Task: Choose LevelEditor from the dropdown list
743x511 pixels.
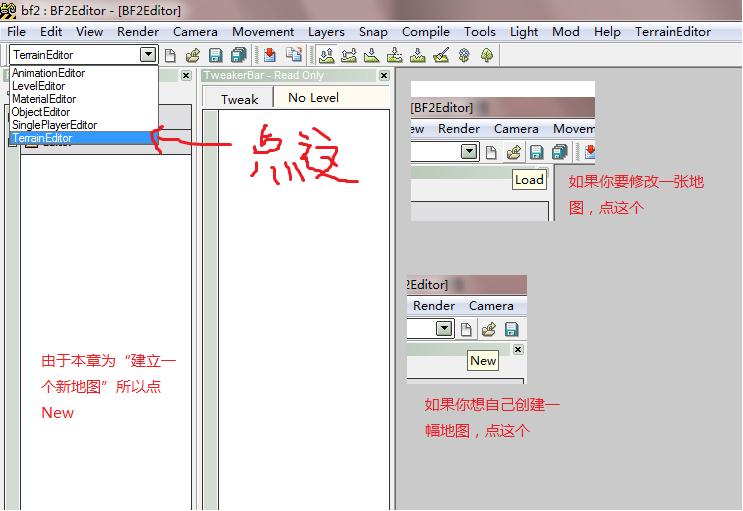Action: [x=38, y=86]
